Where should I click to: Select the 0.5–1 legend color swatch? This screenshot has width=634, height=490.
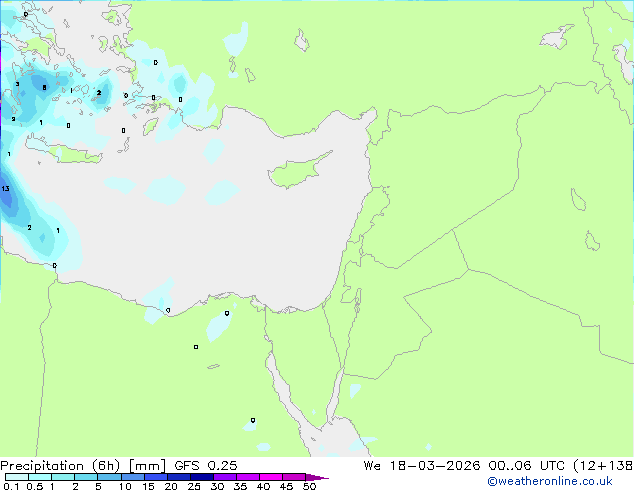coord(40,477)
